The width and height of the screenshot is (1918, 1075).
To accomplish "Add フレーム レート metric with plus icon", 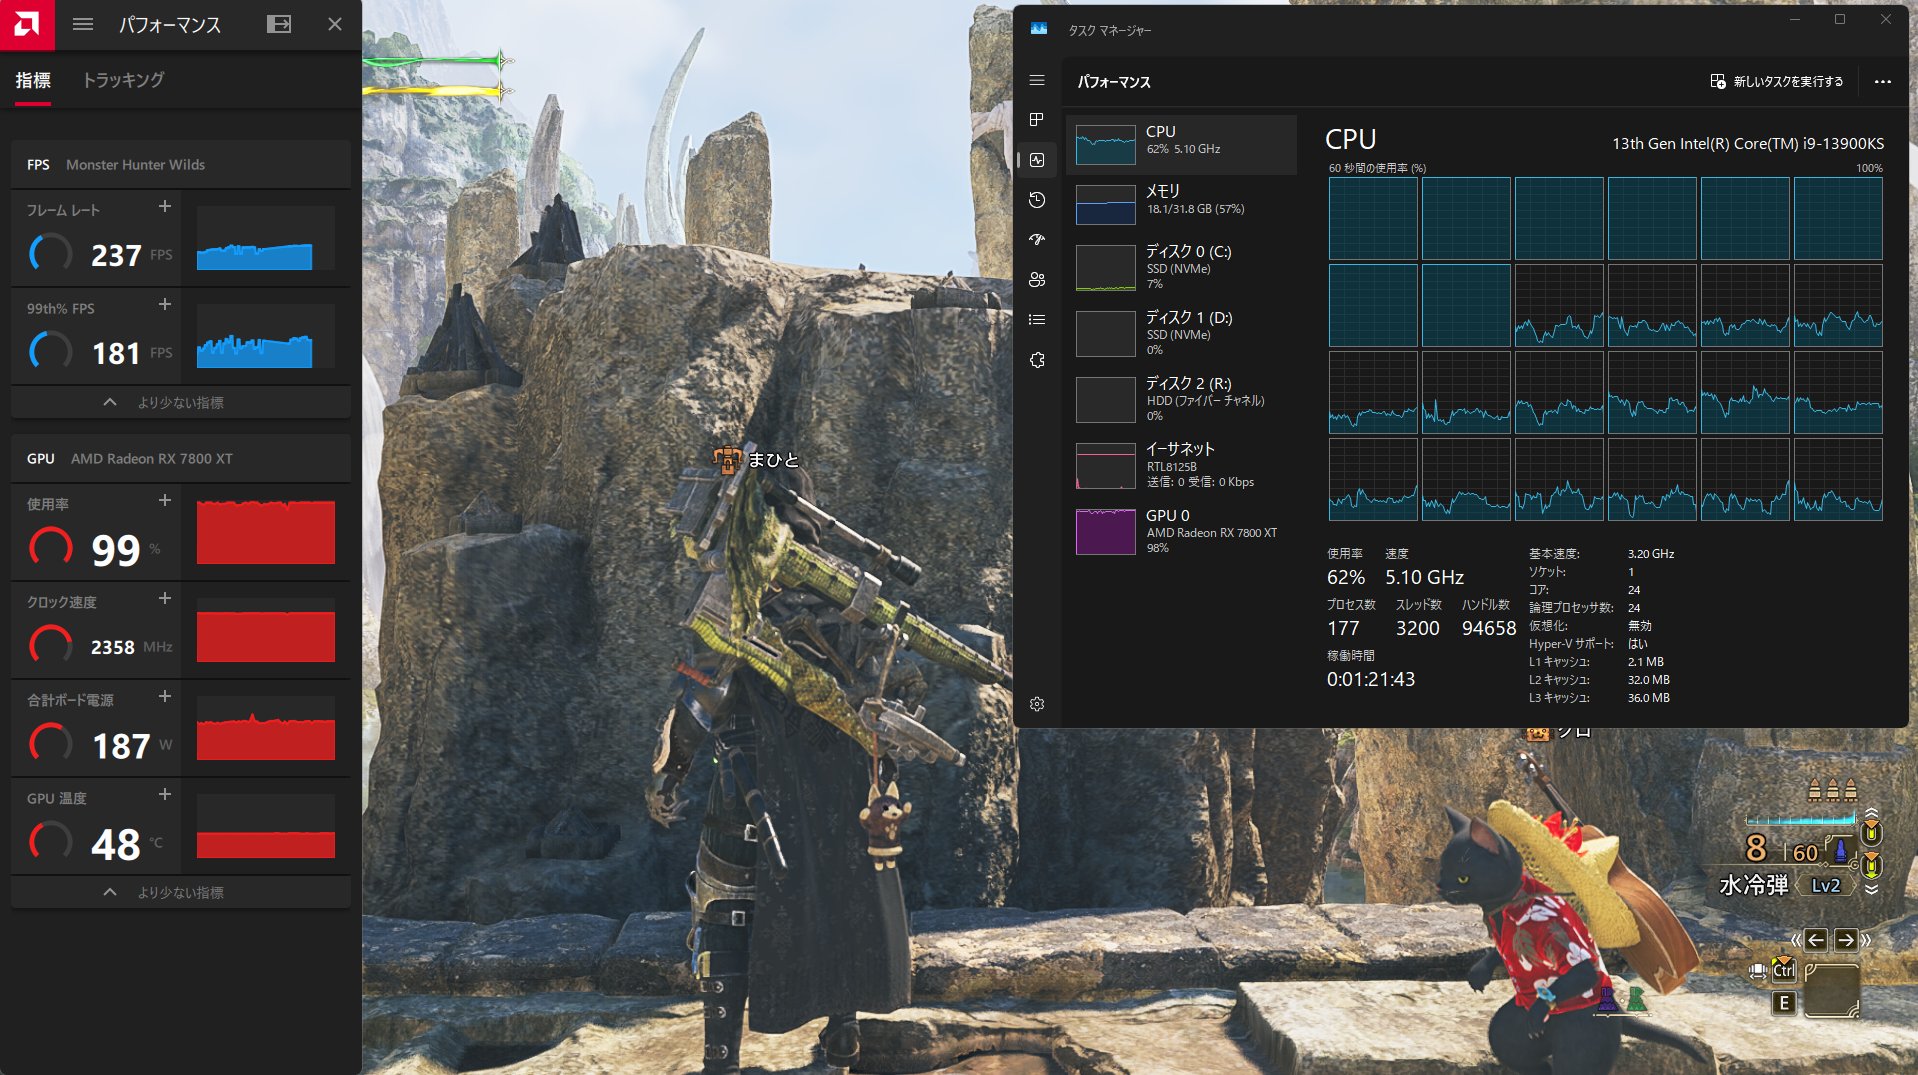I will [165, 206].
